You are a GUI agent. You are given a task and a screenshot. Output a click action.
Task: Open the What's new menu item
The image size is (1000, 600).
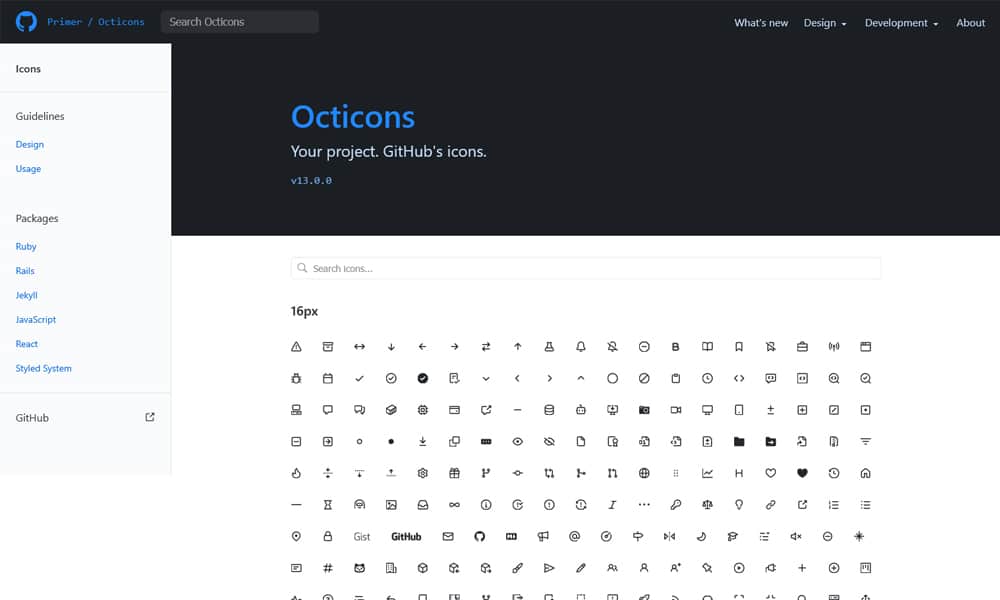pos(761,22)
